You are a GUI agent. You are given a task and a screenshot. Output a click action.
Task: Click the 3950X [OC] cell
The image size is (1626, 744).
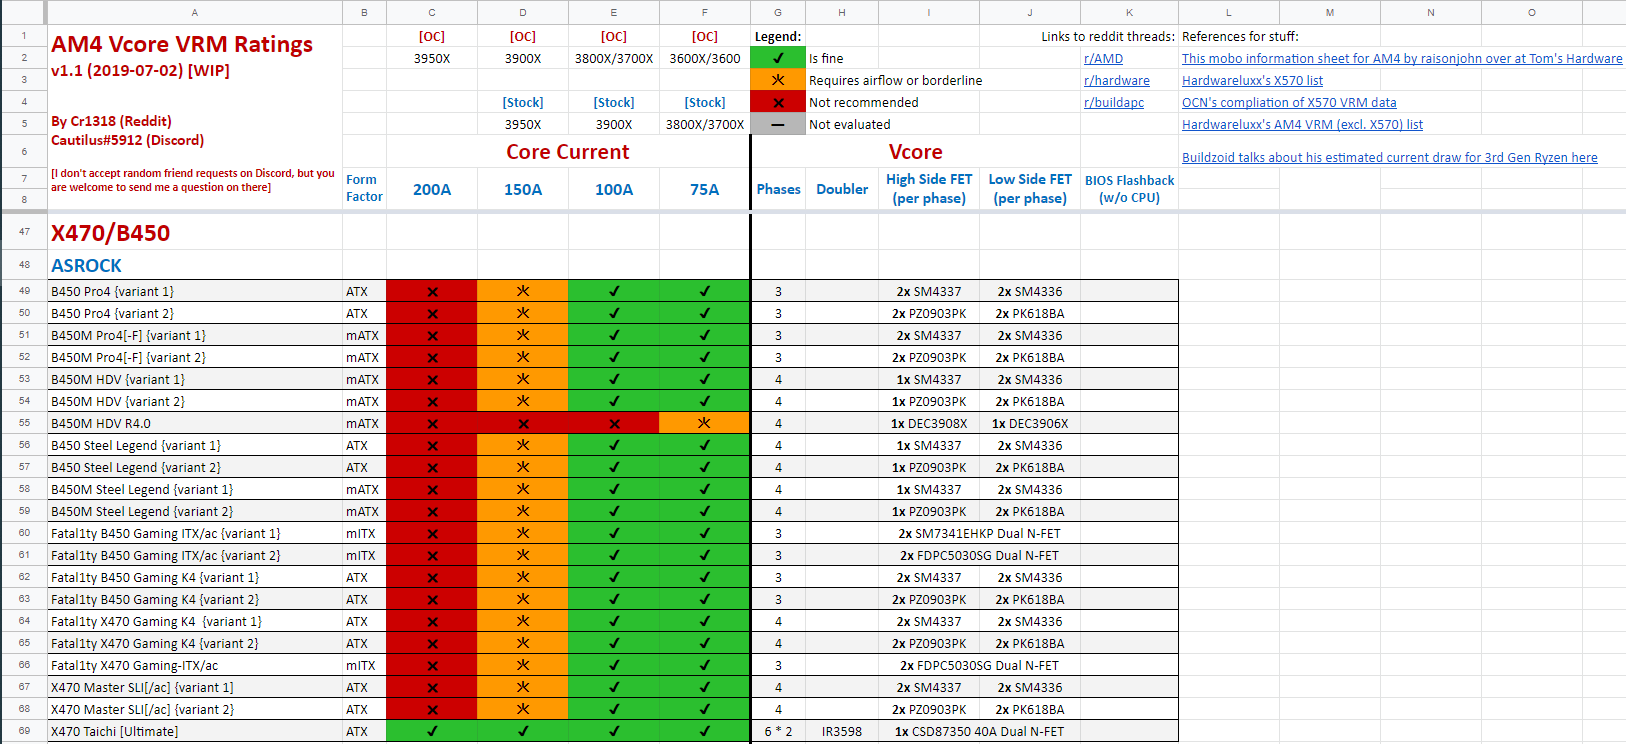pos(432,58)
